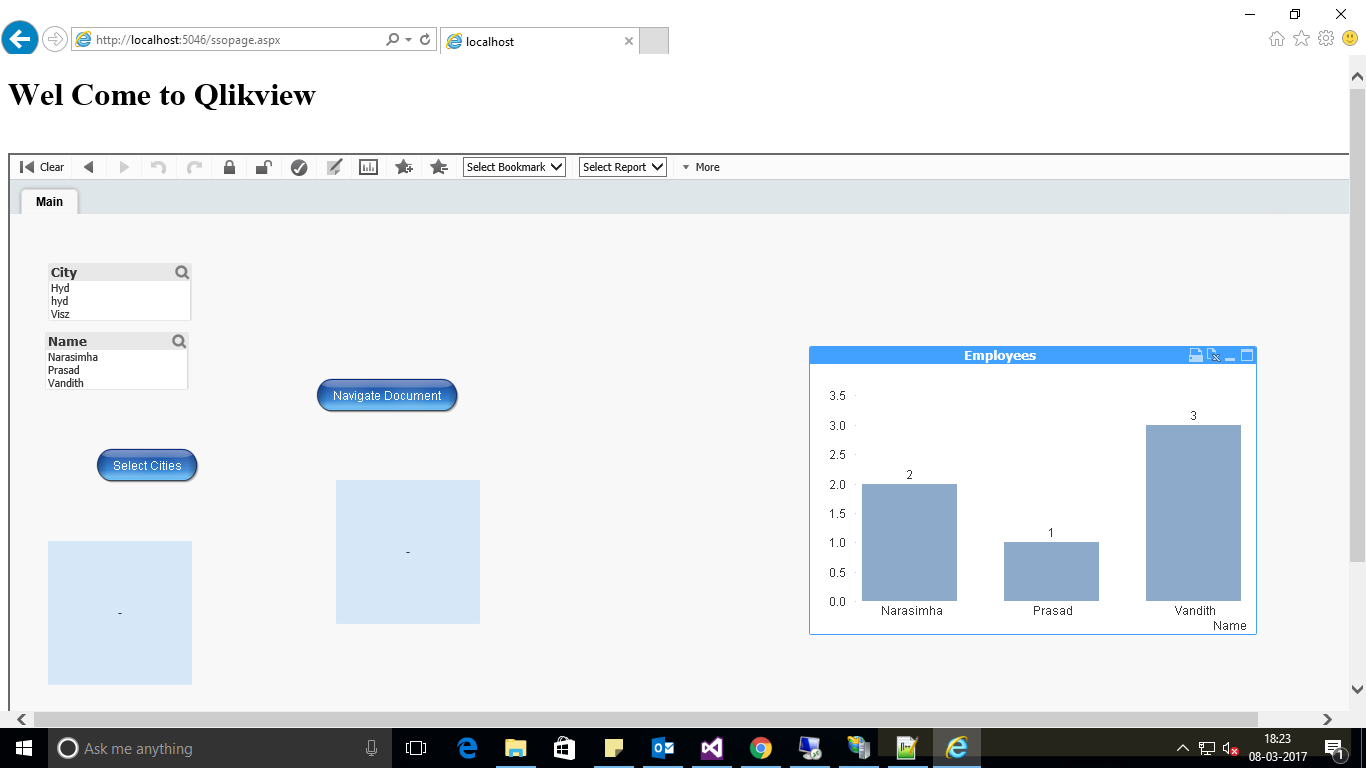Viewport: 1366px width, 768px height.
Task: Click the Navigate Document button
Action: [x=387, y=395]
